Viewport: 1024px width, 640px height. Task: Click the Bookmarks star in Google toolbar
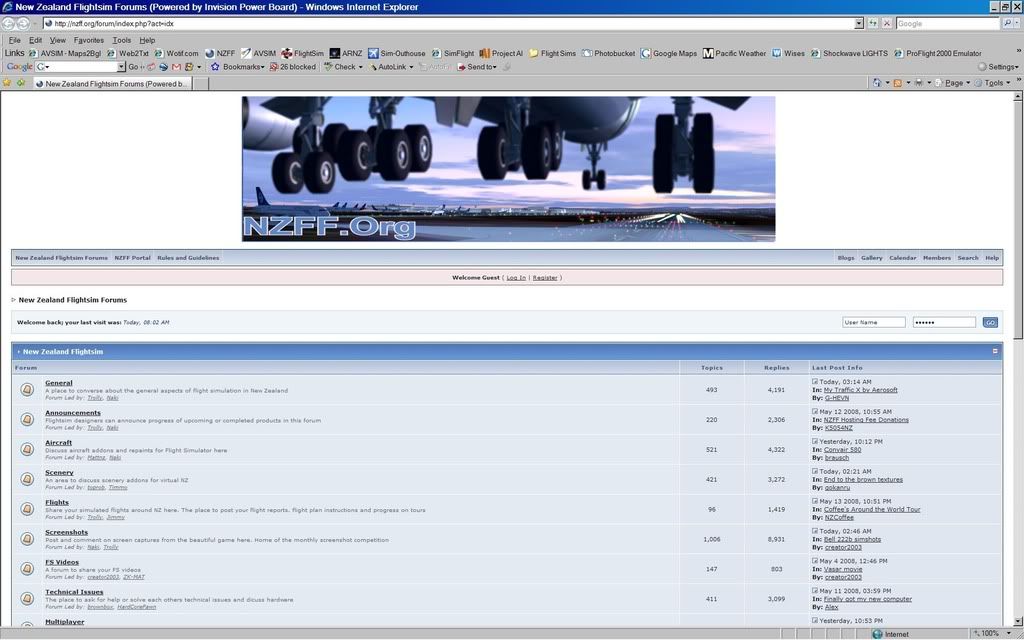tap(215, 67)
